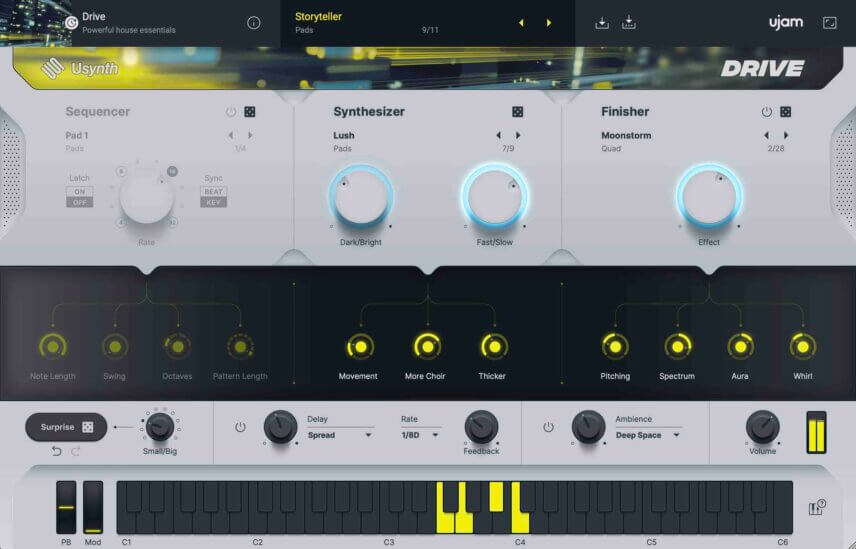Set Latch to ON
Screen dimensions: 856x549
coord(80,192)
